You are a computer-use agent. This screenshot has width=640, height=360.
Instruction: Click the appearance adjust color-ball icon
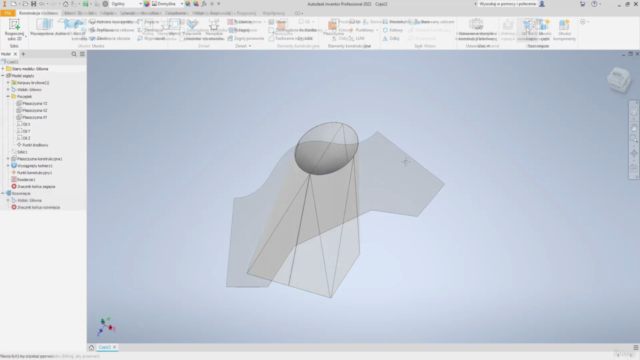point(188,4)
